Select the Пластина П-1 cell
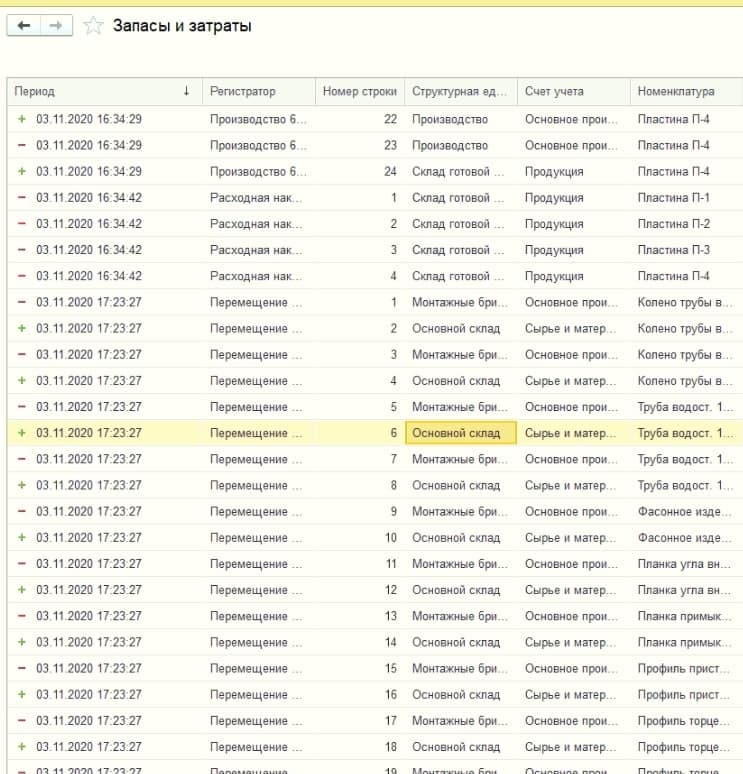The width and height of the screenshot is (743, 774). (686, 197)
